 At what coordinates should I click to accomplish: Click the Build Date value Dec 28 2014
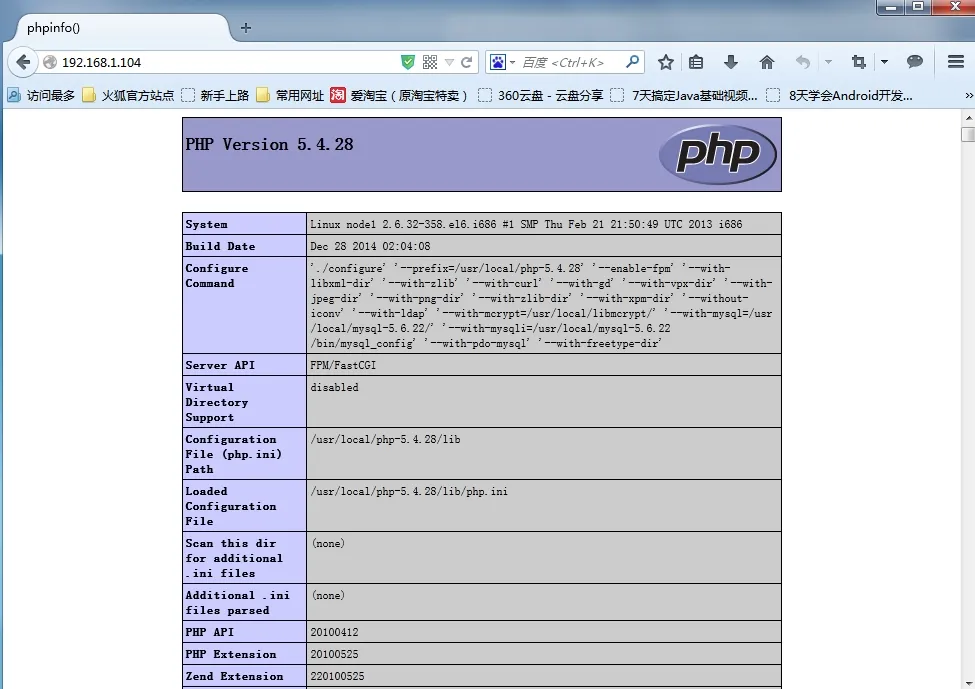click(370, 246)
